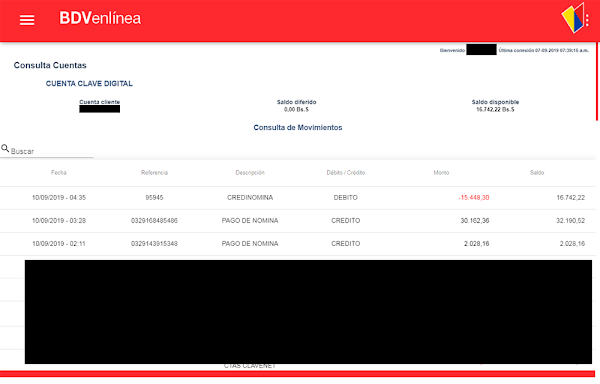
Task: Click CREDITO in the 02:11 row
Action: pos(346,244)
